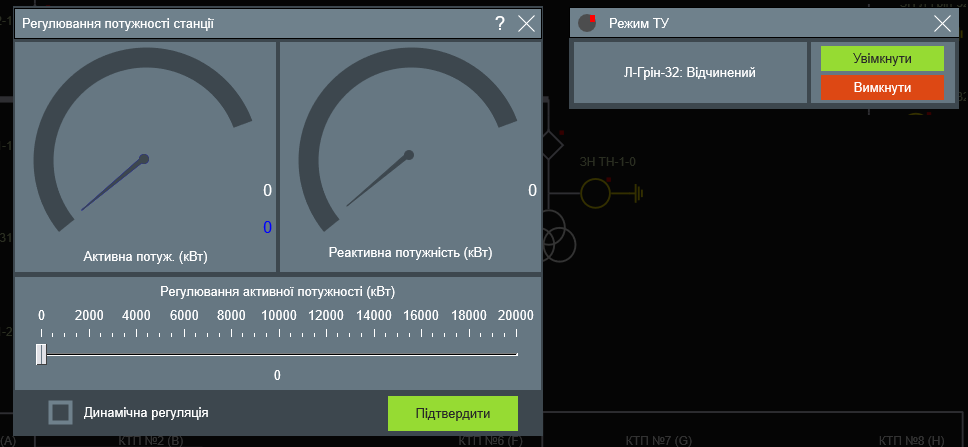
Task: Click the blue active power setpoint value
Action: coord(267,227)
